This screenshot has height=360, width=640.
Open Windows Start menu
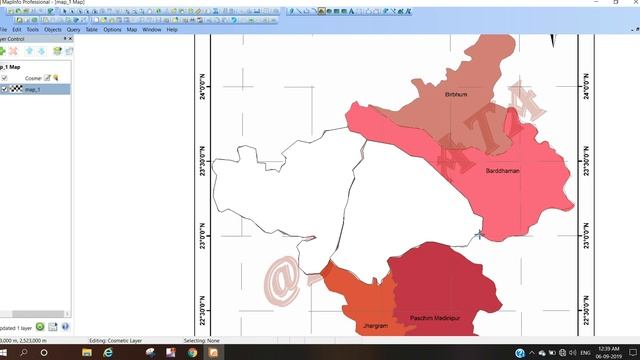click(x=3, y=352)
